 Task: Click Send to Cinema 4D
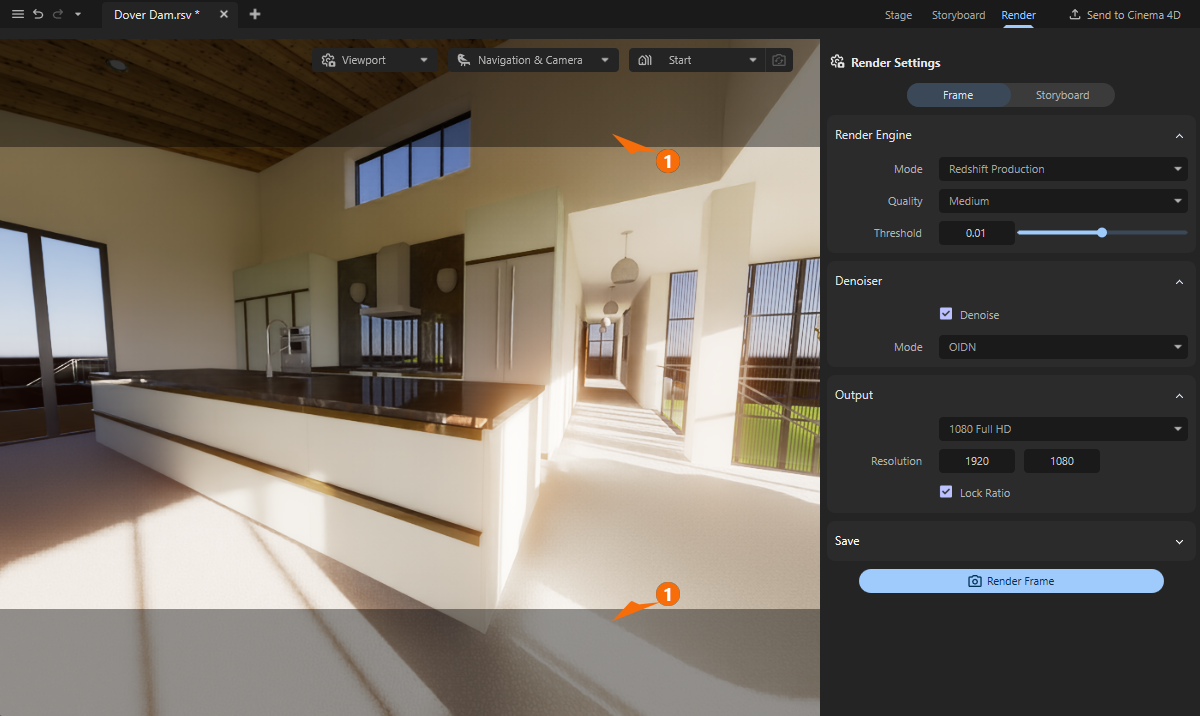coord(1126,14)
